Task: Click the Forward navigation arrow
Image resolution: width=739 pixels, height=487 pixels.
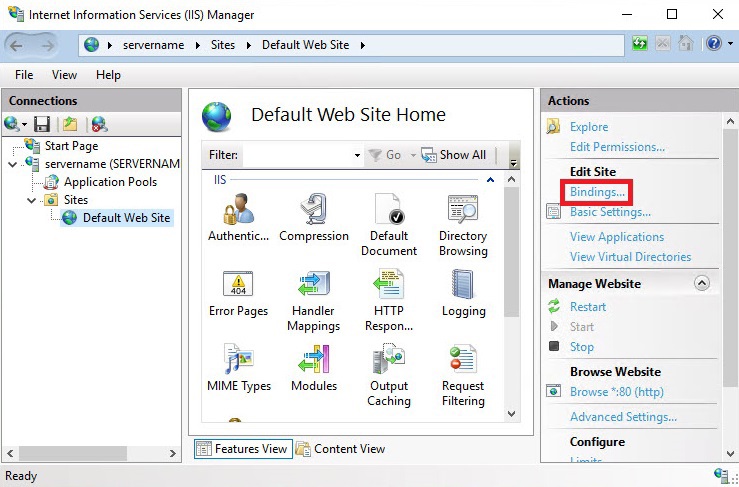Action: point(48,46)
